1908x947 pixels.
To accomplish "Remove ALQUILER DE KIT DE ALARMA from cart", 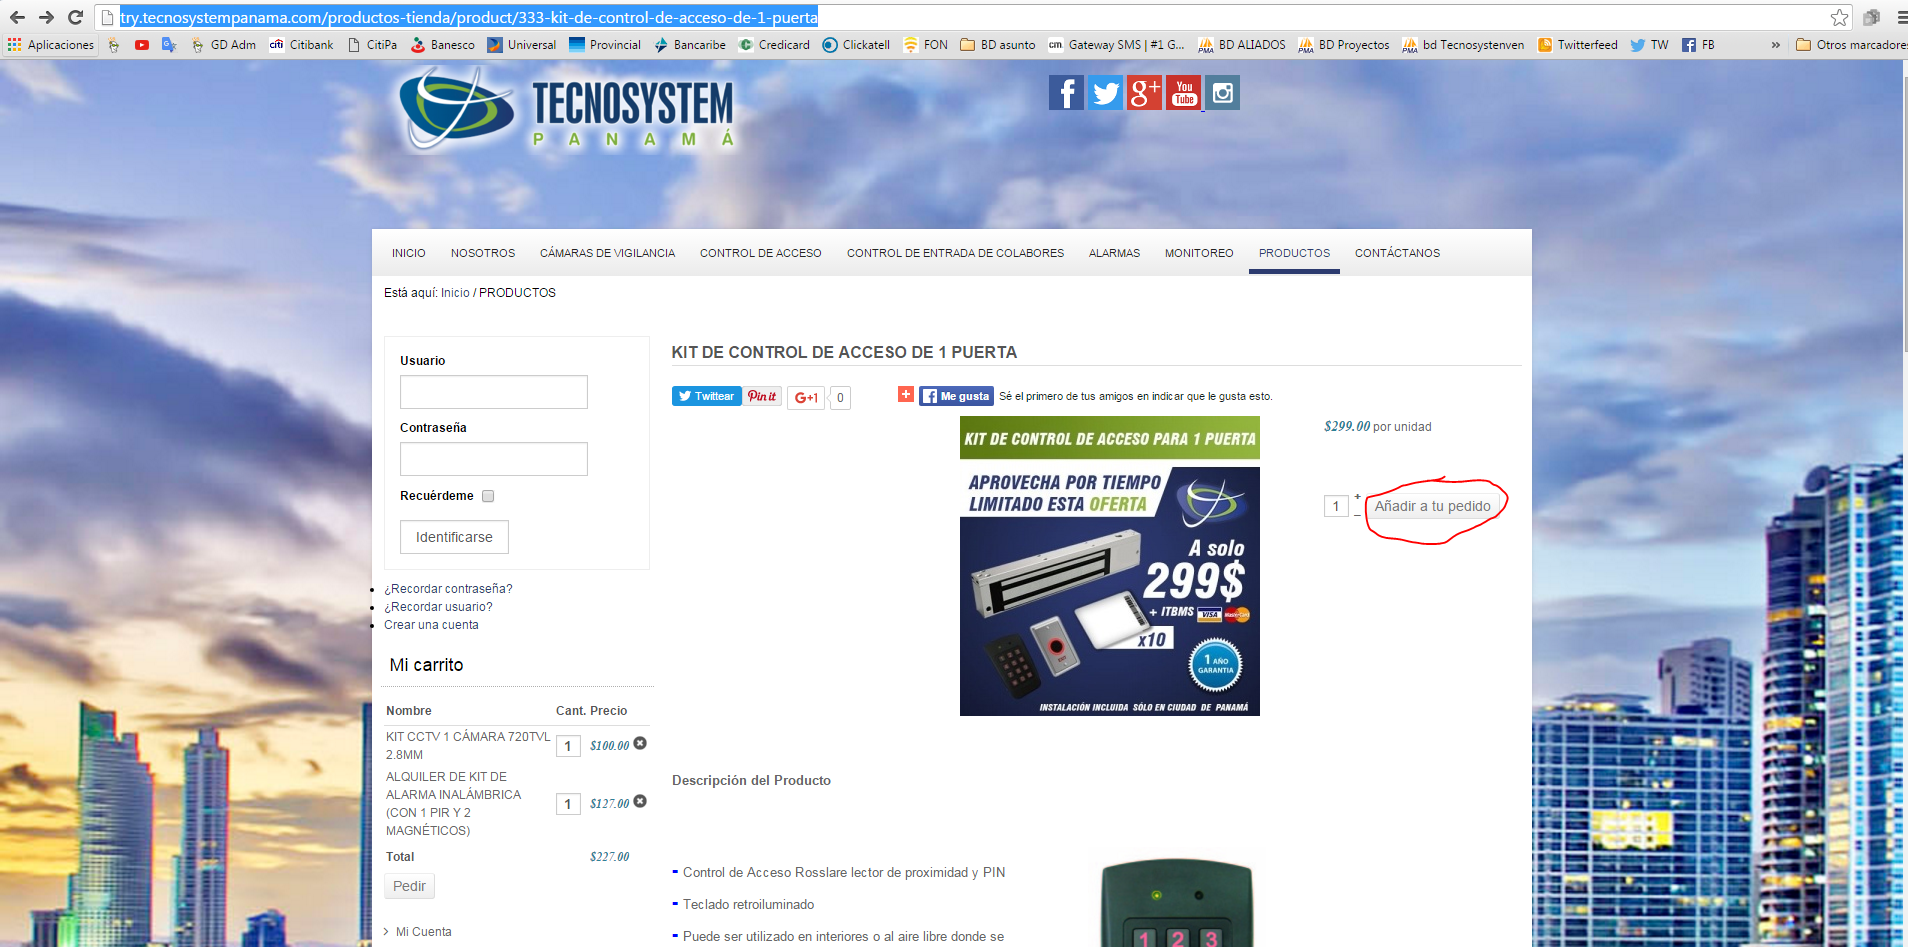I will [640, 801].
